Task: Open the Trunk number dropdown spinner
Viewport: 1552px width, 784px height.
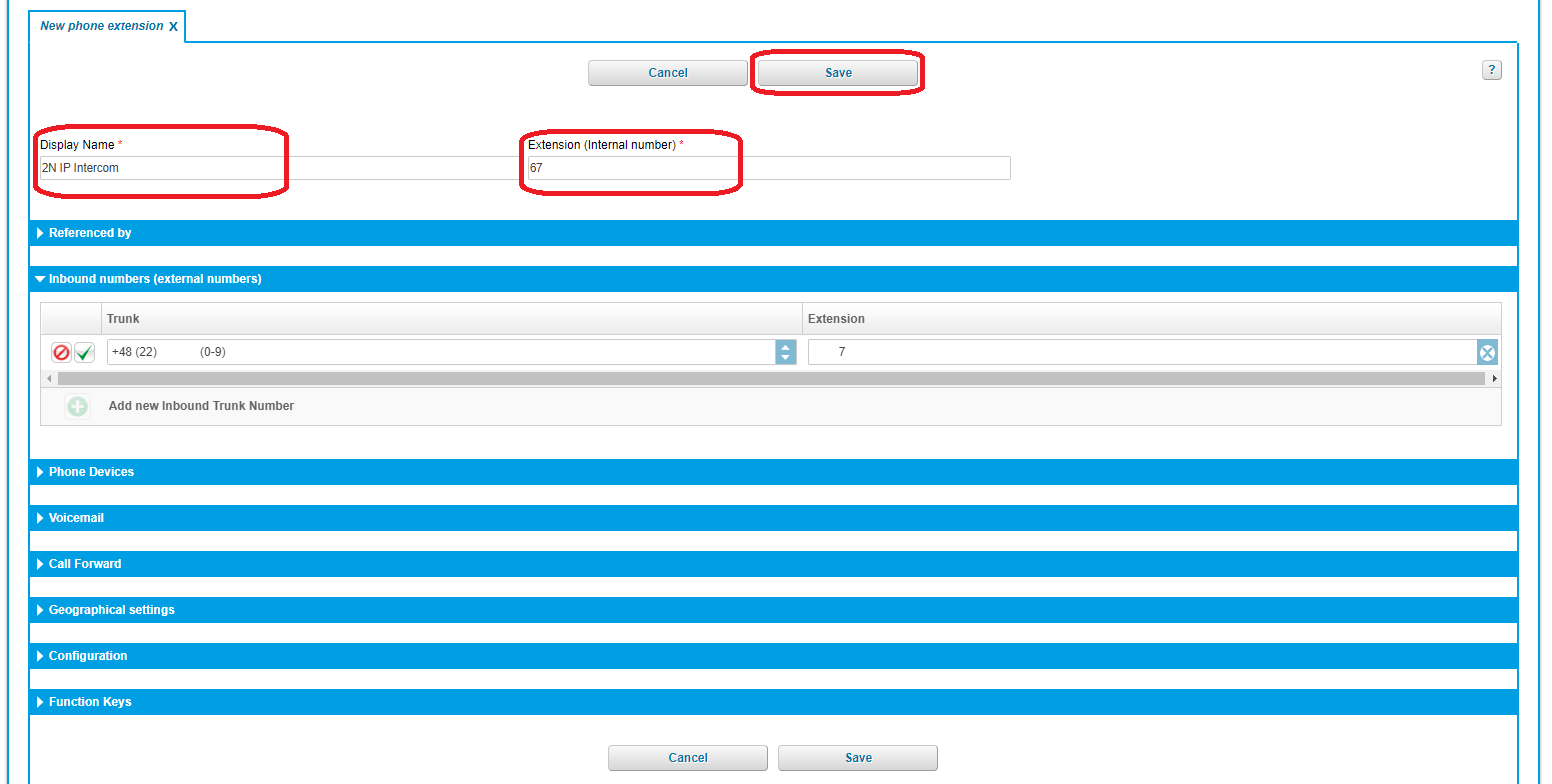Action: point(786,353)
